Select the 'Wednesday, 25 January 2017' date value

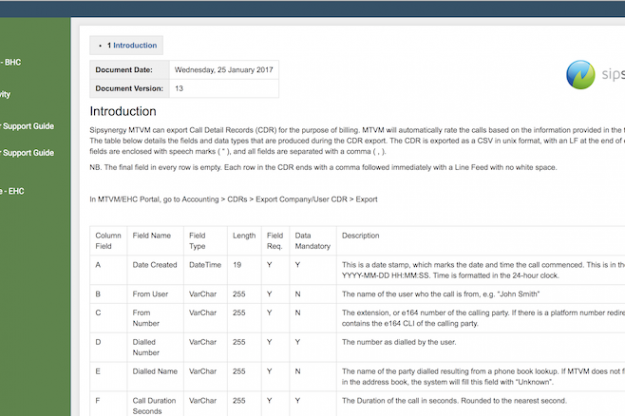222,71
